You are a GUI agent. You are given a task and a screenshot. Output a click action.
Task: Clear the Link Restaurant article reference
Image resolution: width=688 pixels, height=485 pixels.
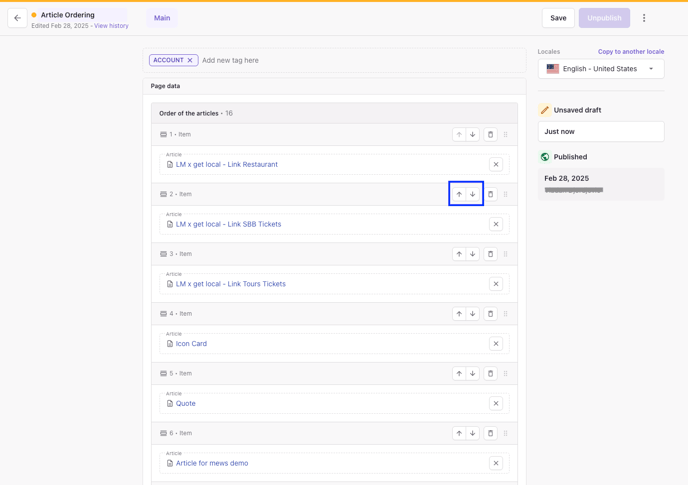496,165
